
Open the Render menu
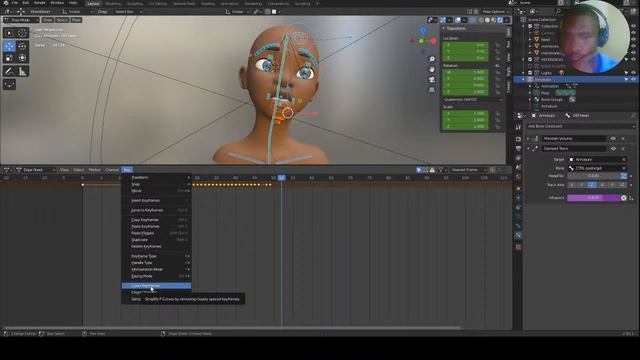tap(40, 3)
